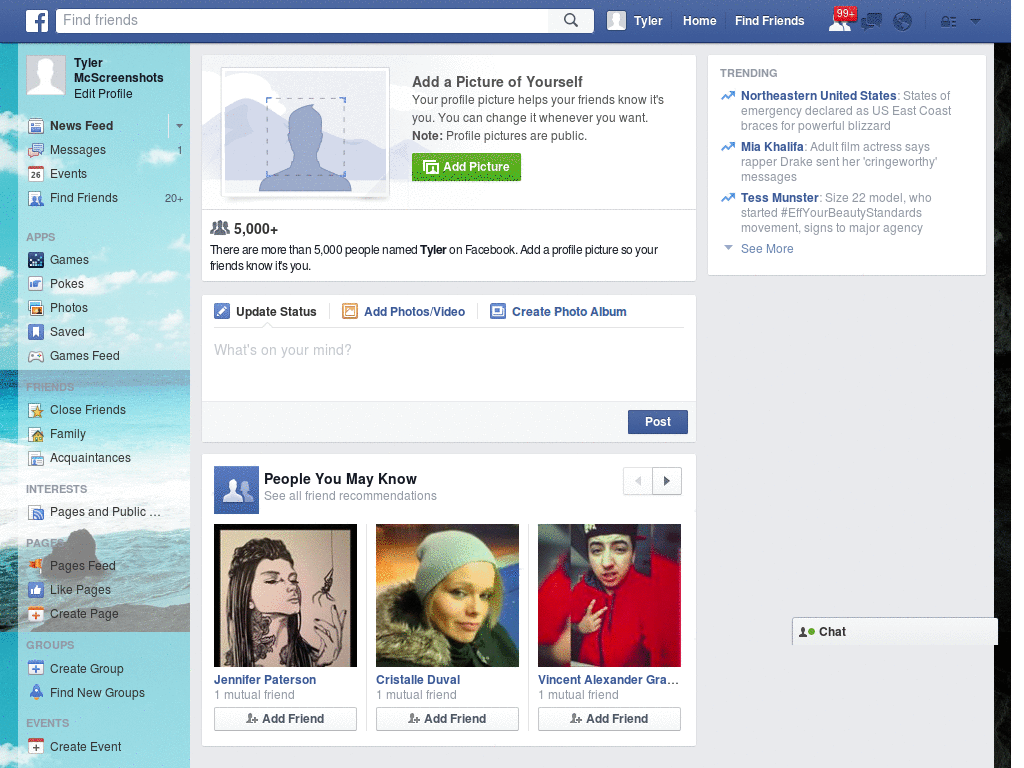Select the Create Photo Album tab
This screenshot has height=768, width=1024.
click(558, 312)
